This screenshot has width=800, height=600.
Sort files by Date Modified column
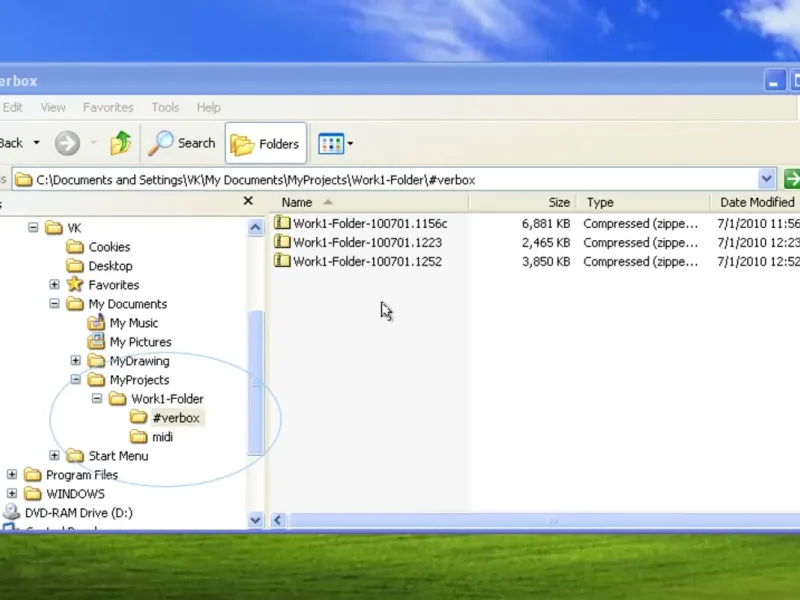pos(757,202)
